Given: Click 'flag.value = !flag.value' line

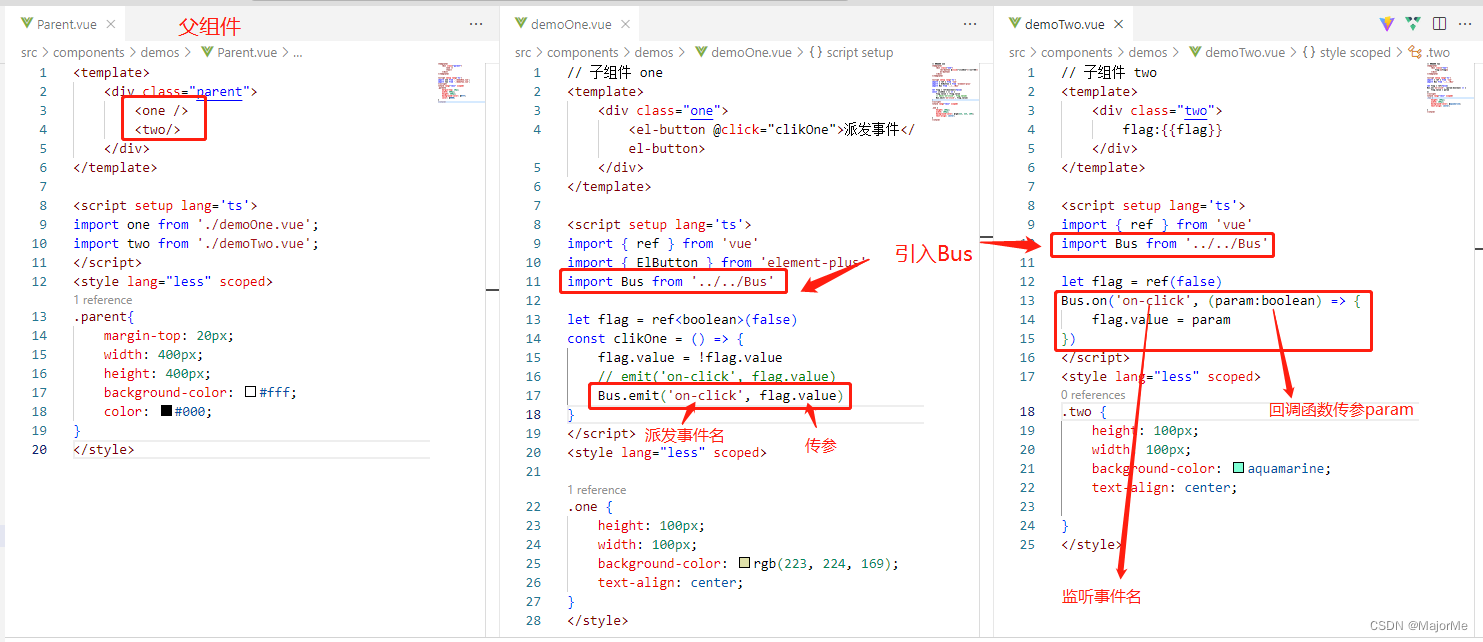Looking at the screenshot, I should click(x=690, y=357).
